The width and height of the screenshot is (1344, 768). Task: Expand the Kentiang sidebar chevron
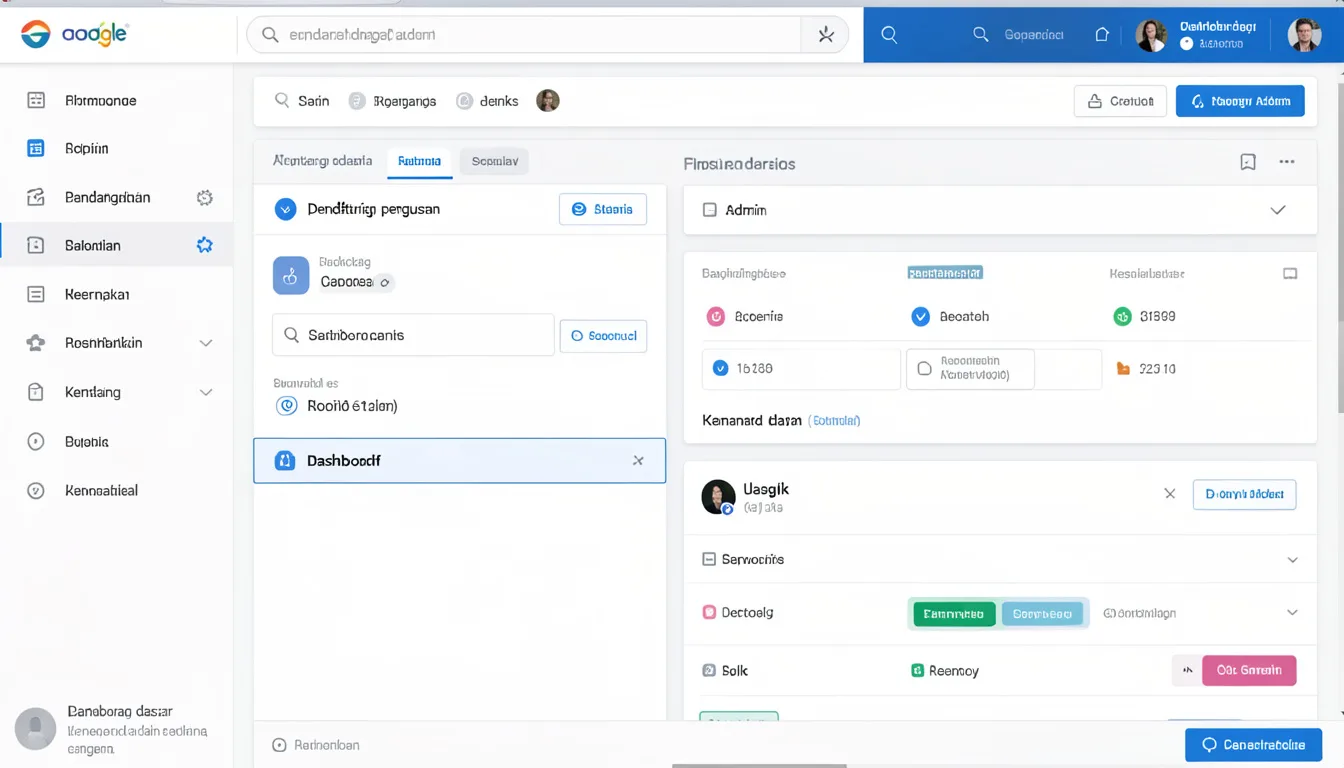tap(206, 392)
